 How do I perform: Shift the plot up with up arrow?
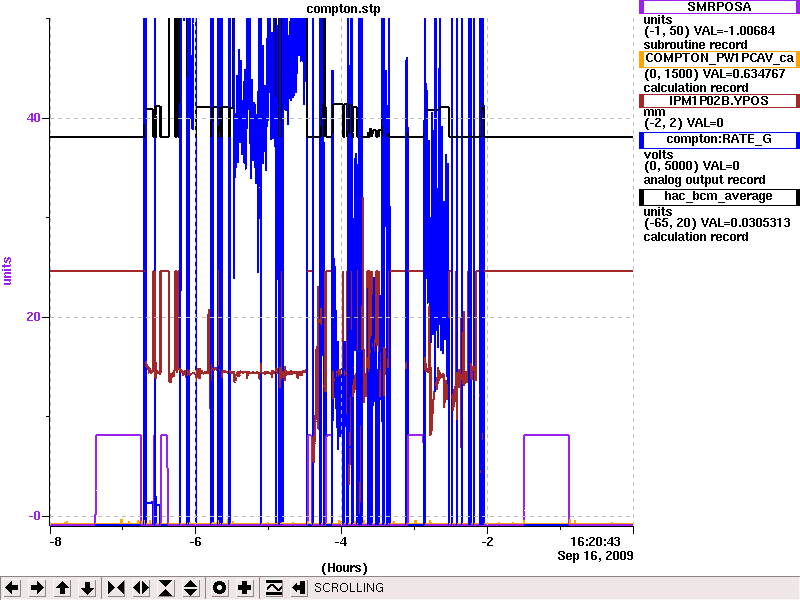[x=62, y=588]
